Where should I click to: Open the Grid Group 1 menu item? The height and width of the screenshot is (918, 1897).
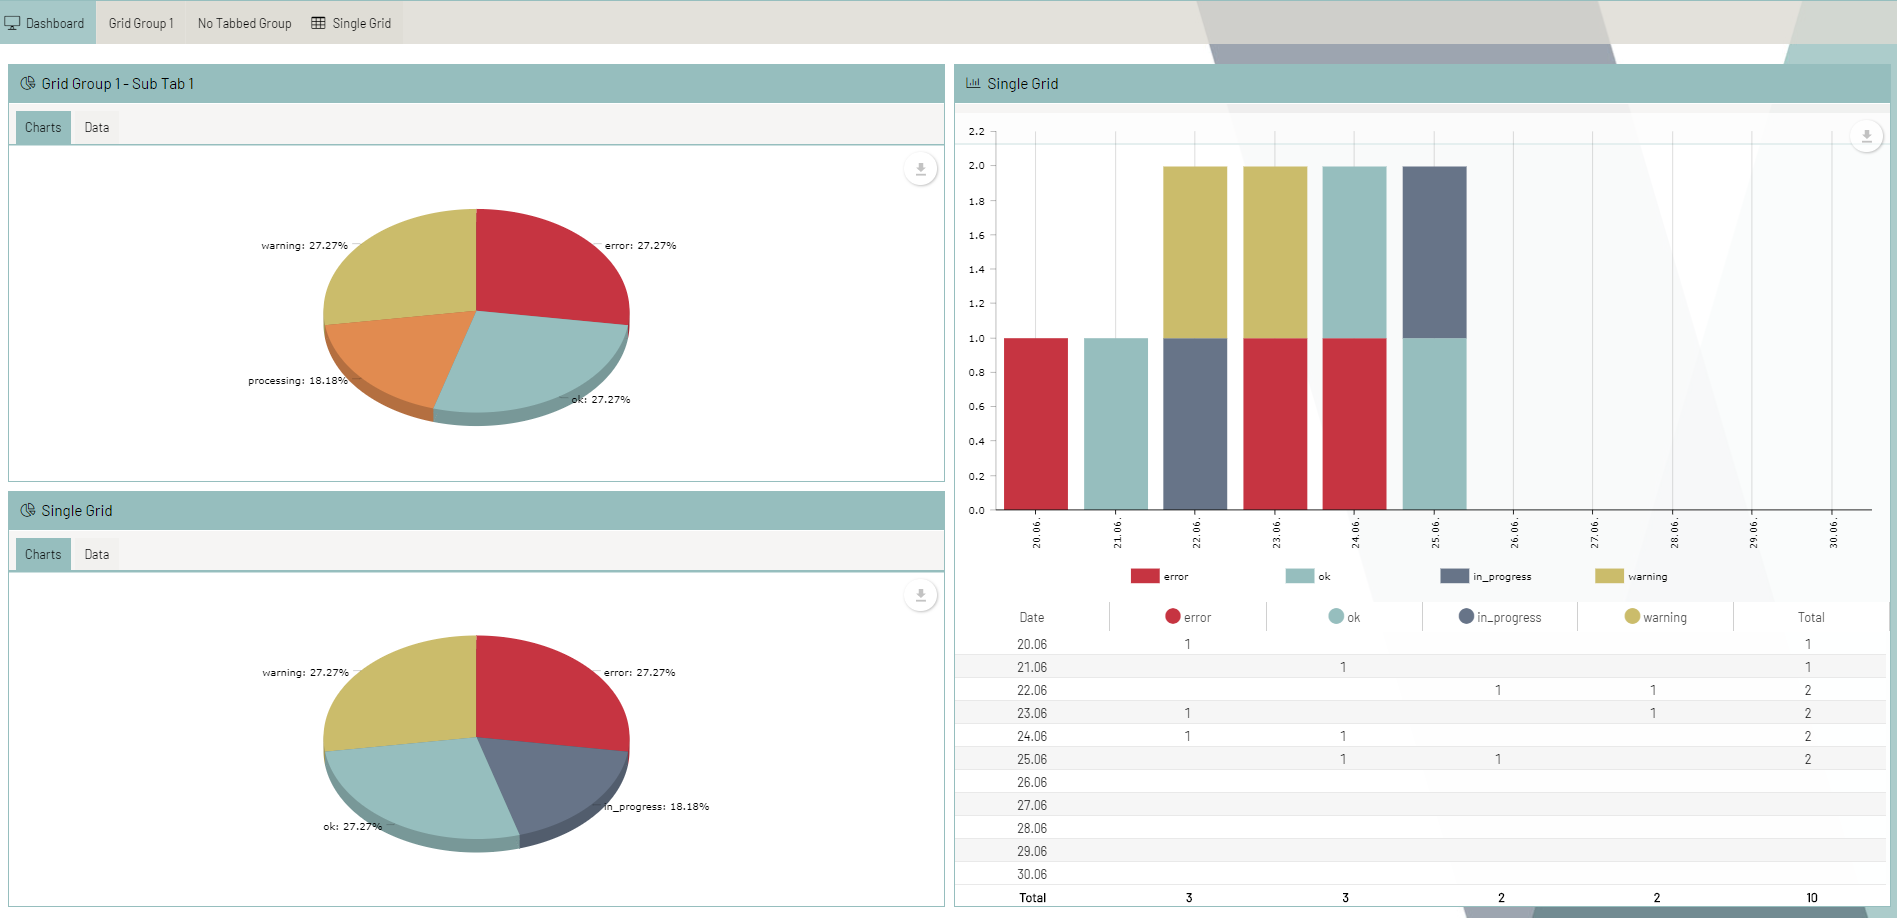pos(141,22)
